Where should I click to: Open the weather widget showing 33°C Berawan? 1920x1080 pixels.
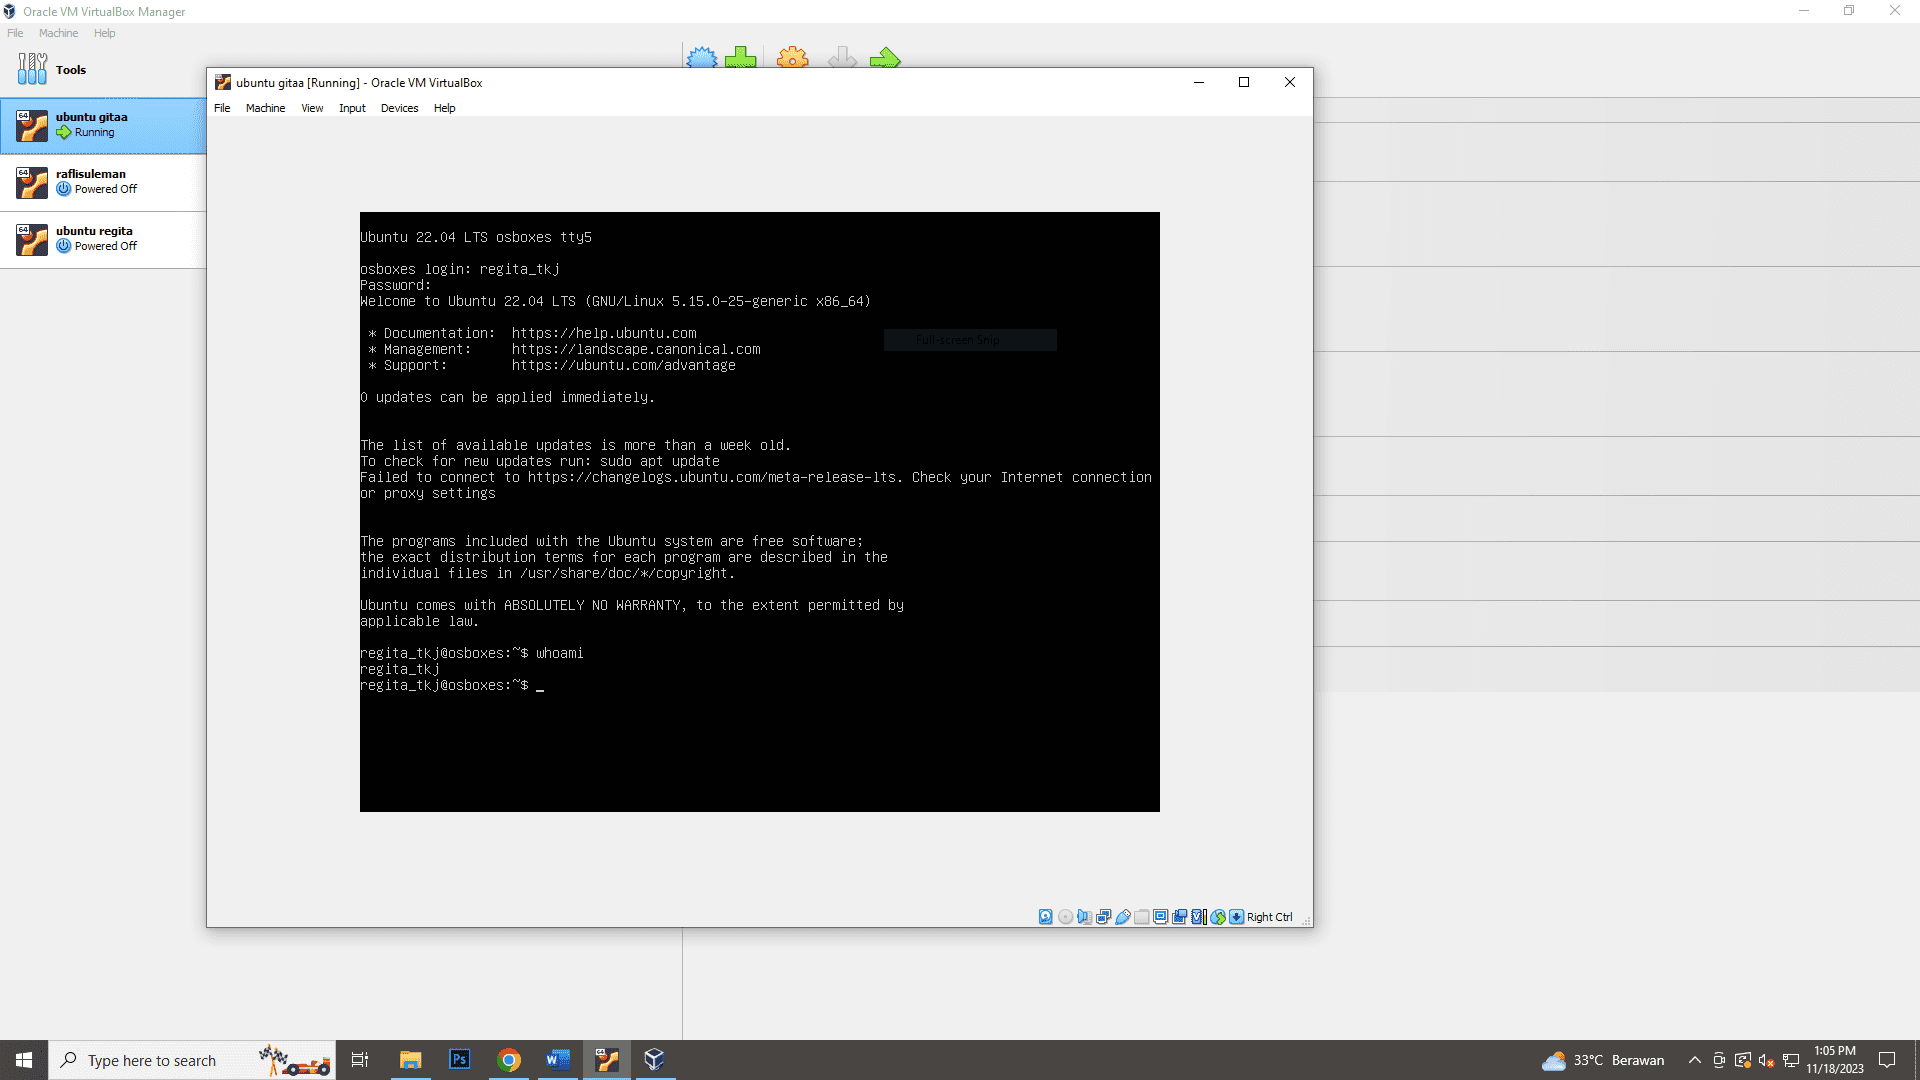1603,1060
